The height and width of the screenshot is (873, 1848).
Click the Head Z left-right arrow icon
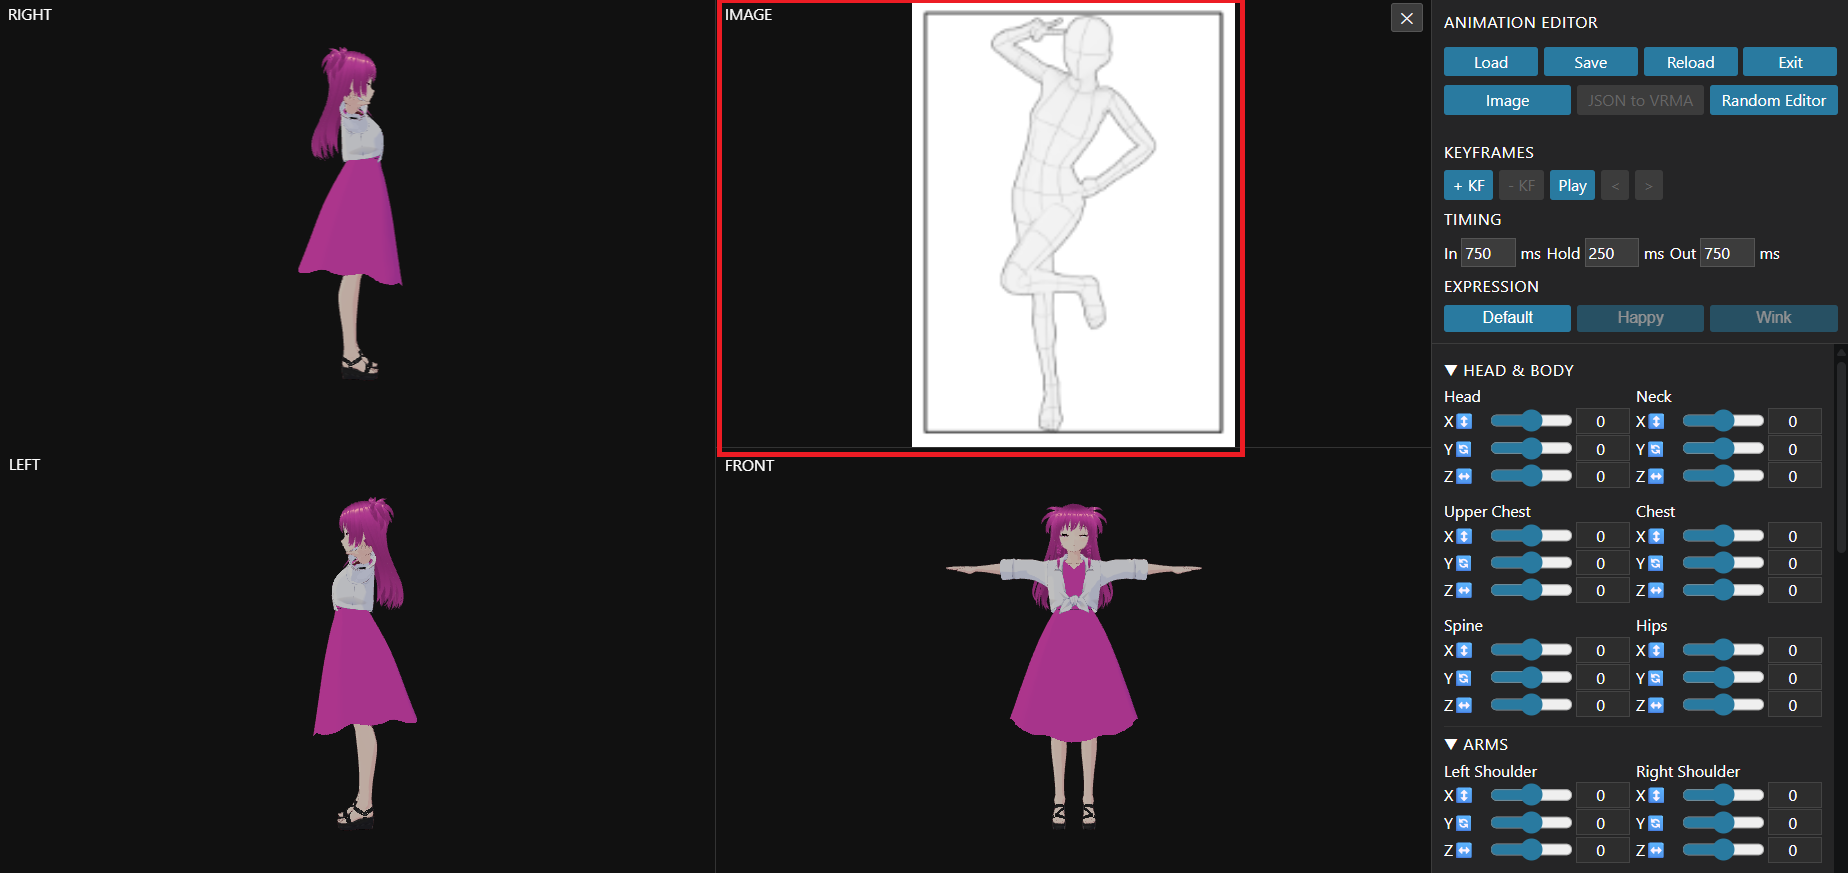1464,476
